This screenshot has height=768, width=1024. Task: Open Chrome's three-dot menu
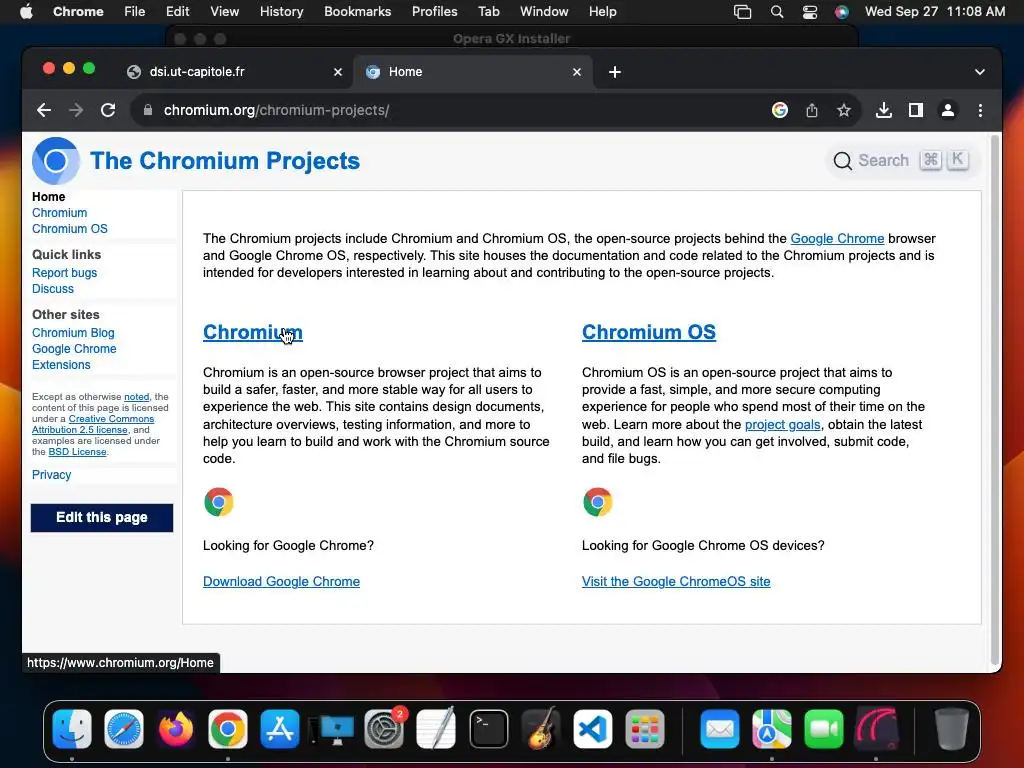pyautogui.click(x=980, y=110)
